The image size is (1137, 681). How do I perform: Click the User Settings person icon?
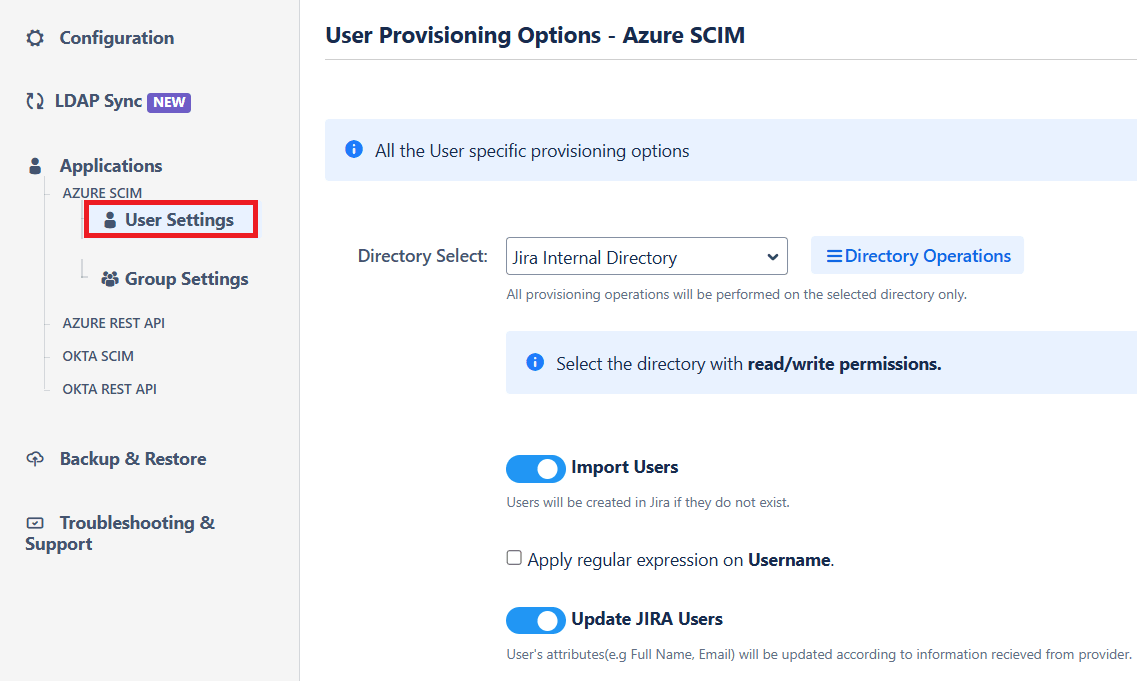click(x=110, y=220)
